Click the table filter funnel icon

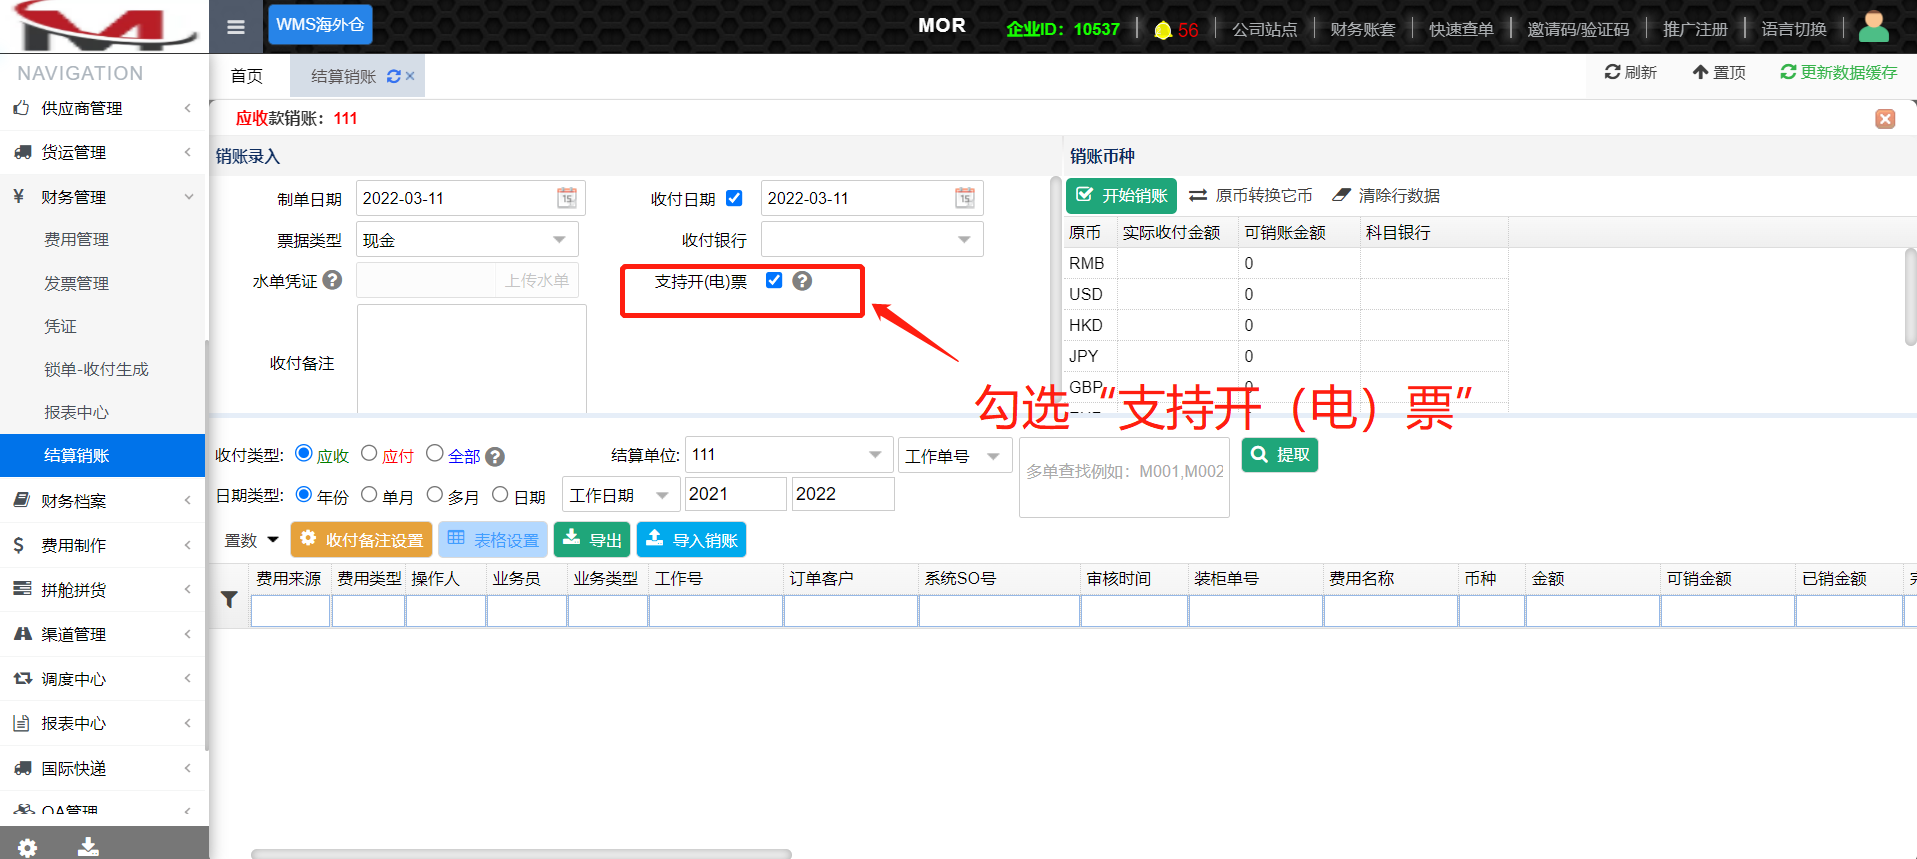point(229,600)
